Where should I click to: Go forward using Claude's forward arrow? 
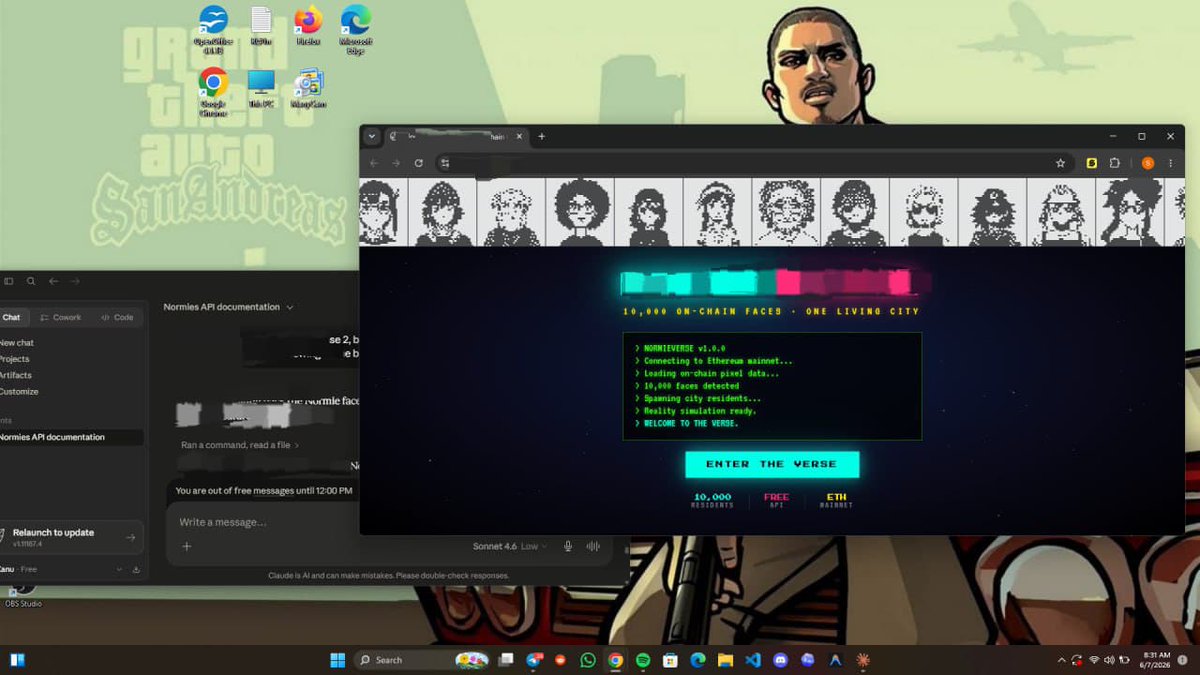tap(75, 282)
